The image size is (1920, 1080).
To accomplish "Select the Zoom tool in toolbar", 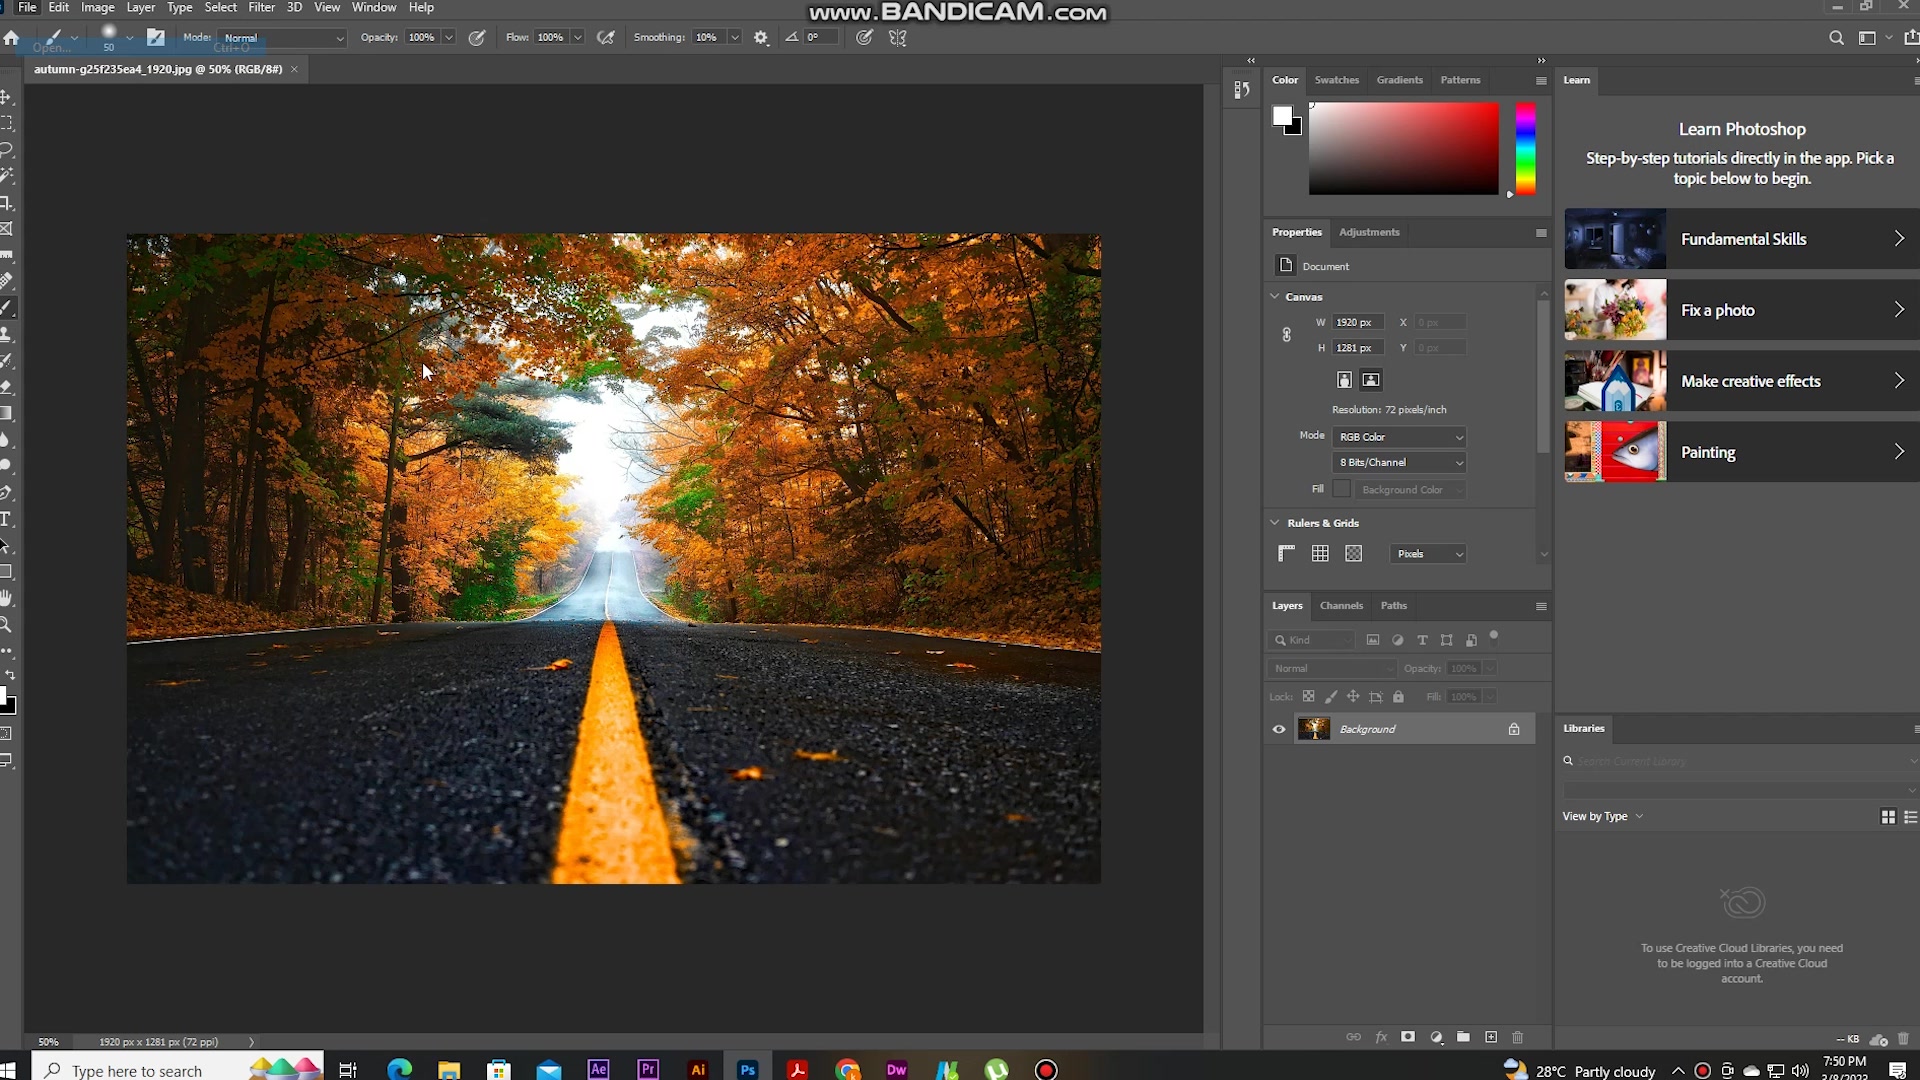I will 6,625.
